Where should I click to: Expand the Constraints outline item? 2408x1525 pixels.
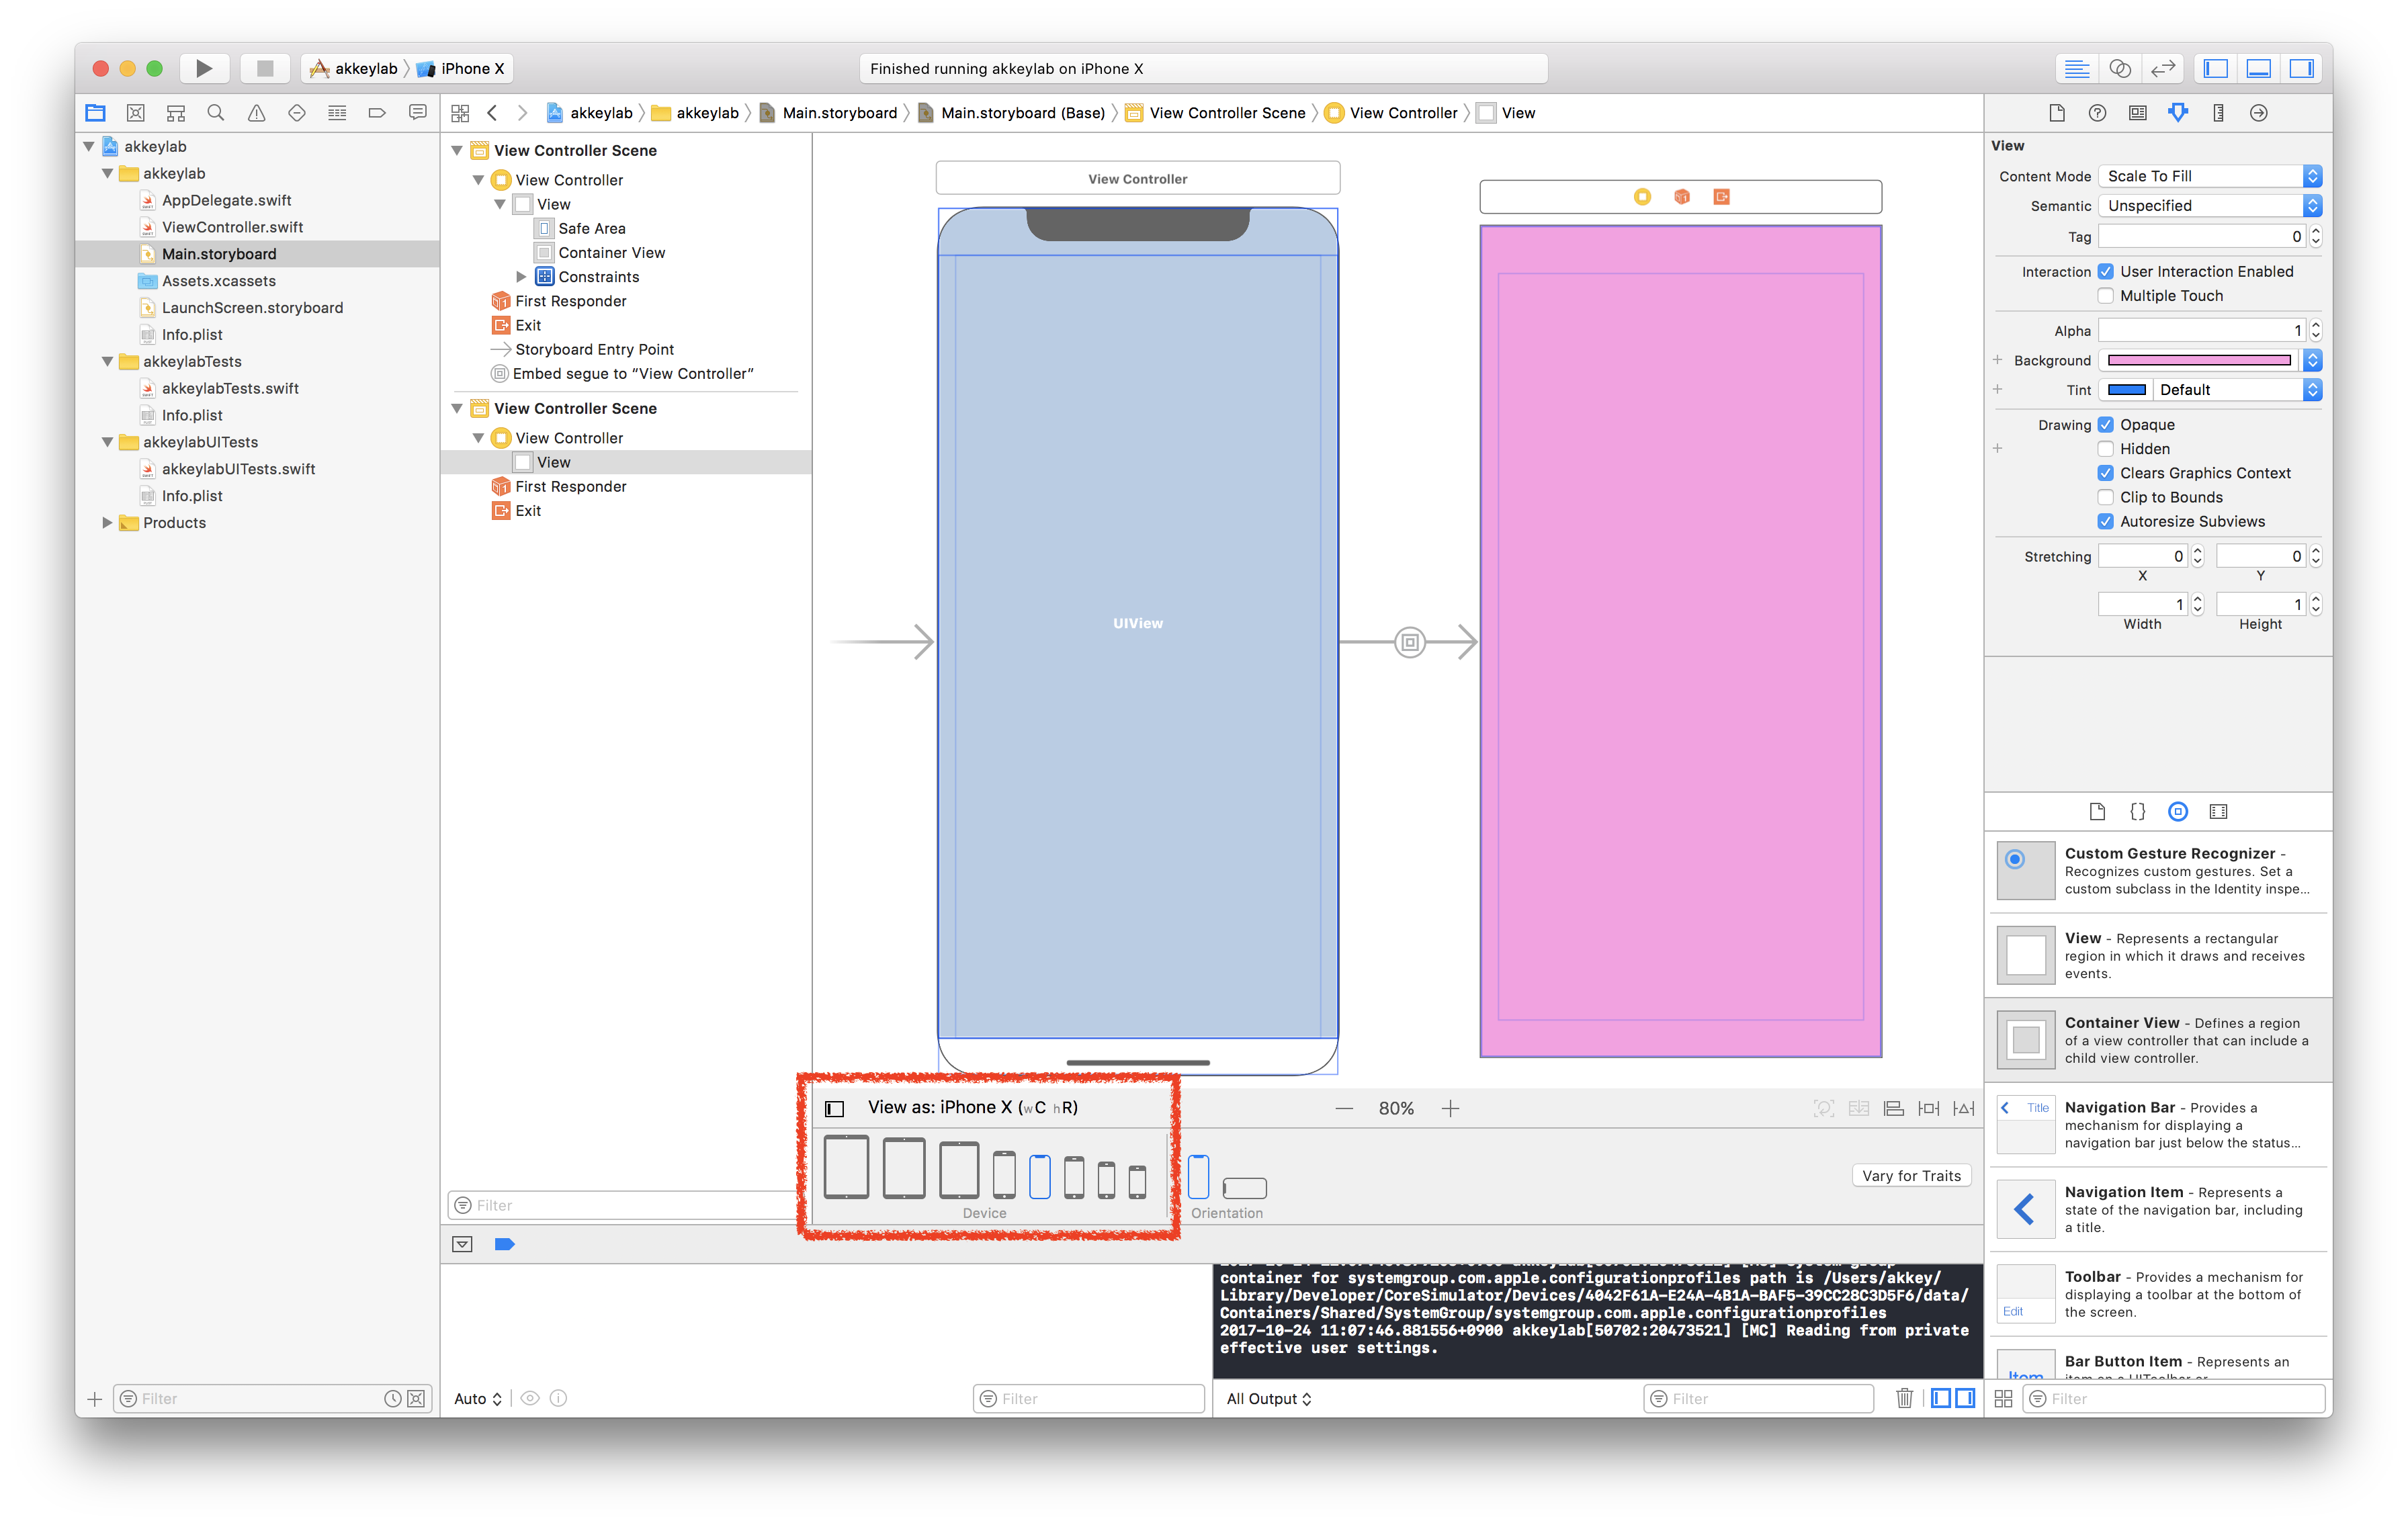click(x=521, y=277)
